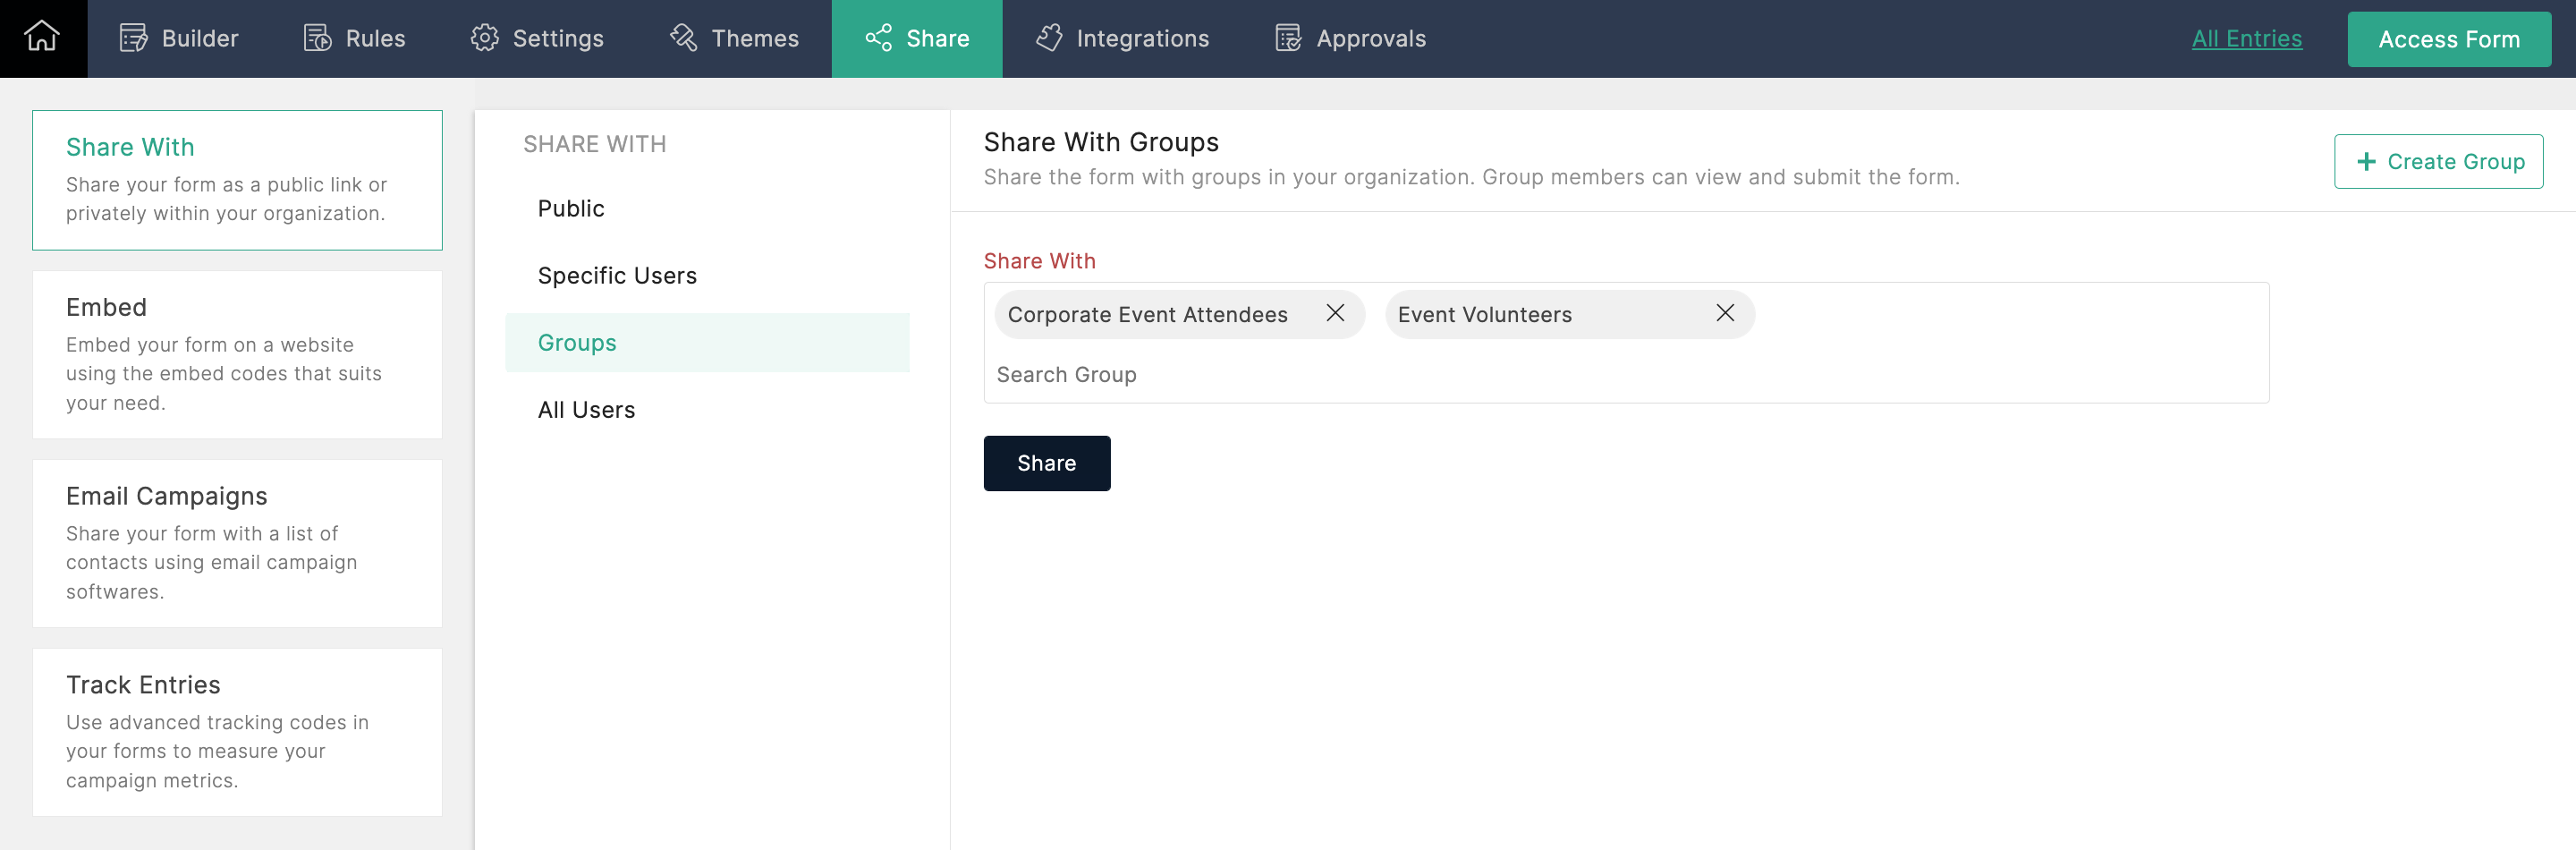Click the dark Share button
The height and width of the screenshot is (850, 2576).
point(1047,463)
